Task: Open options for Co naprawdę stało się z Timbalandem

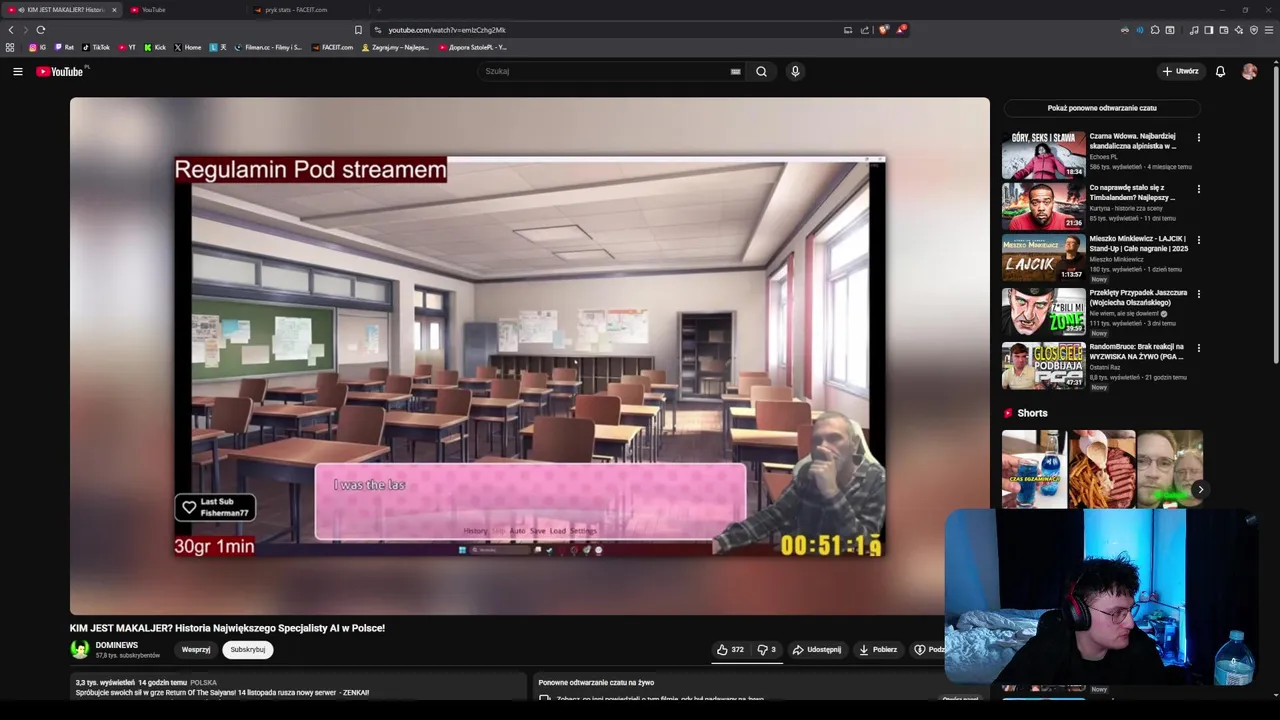Action: pos(1198,189)
